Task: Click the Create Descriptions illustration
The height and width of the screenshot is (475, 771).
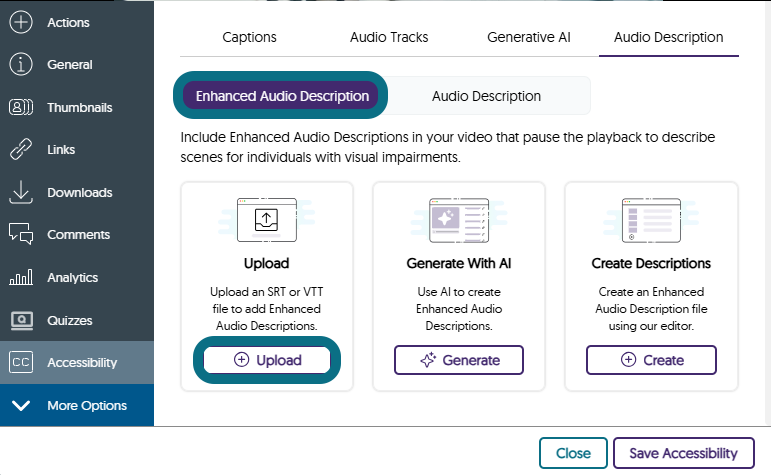Action: click(651, 220)
